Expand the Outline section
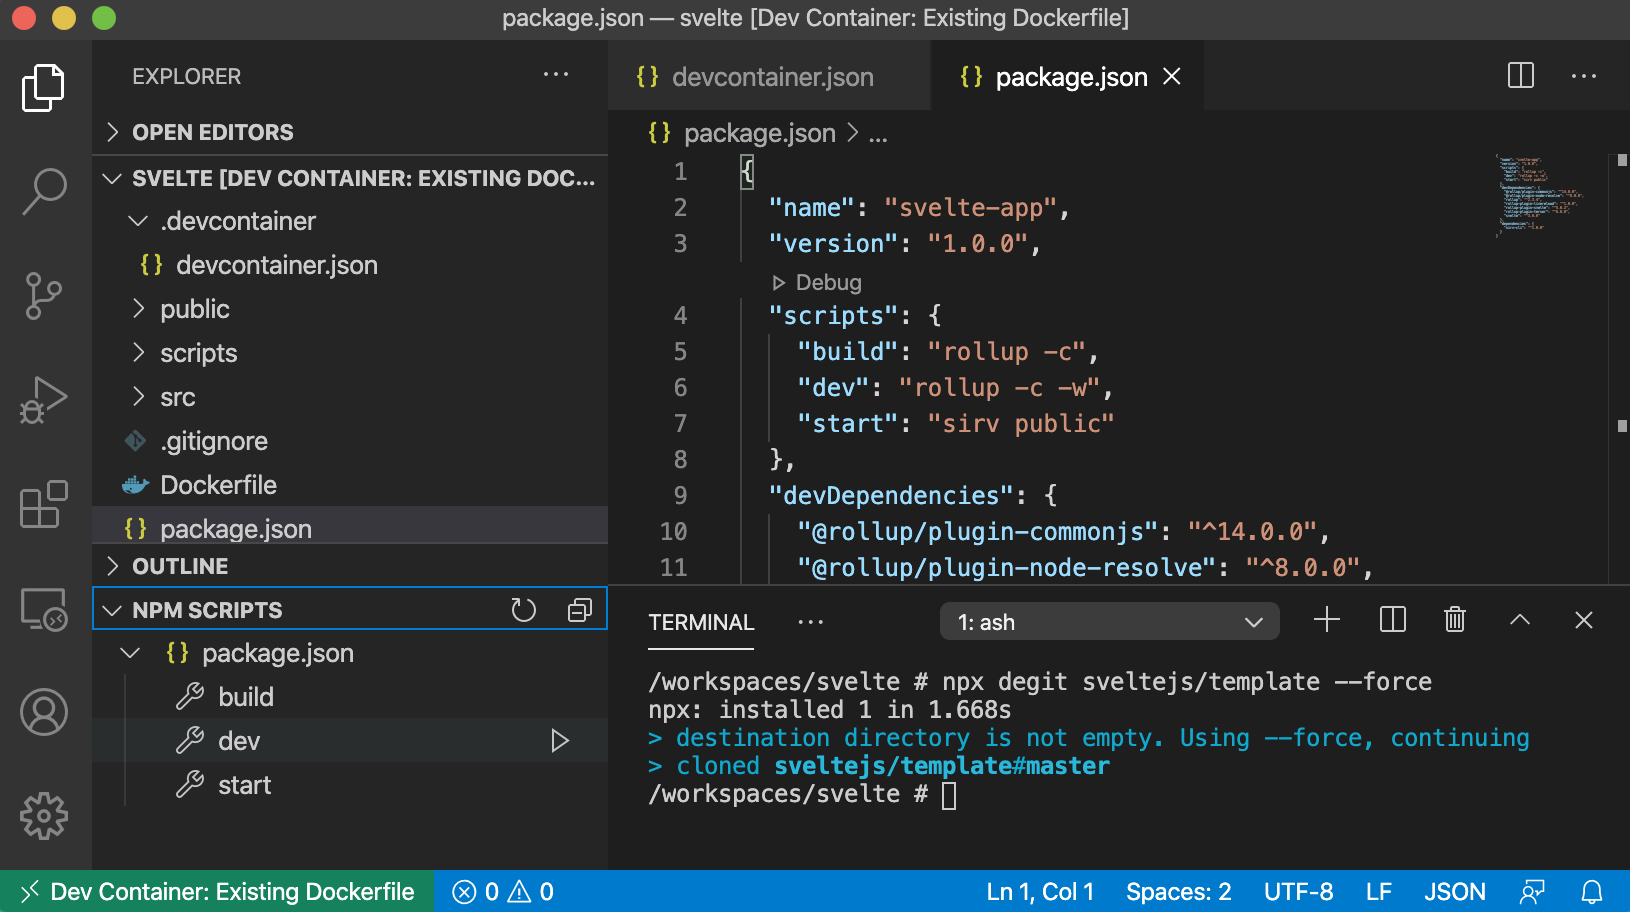This screenshot has height=912, width=1630. pos(350,566)
